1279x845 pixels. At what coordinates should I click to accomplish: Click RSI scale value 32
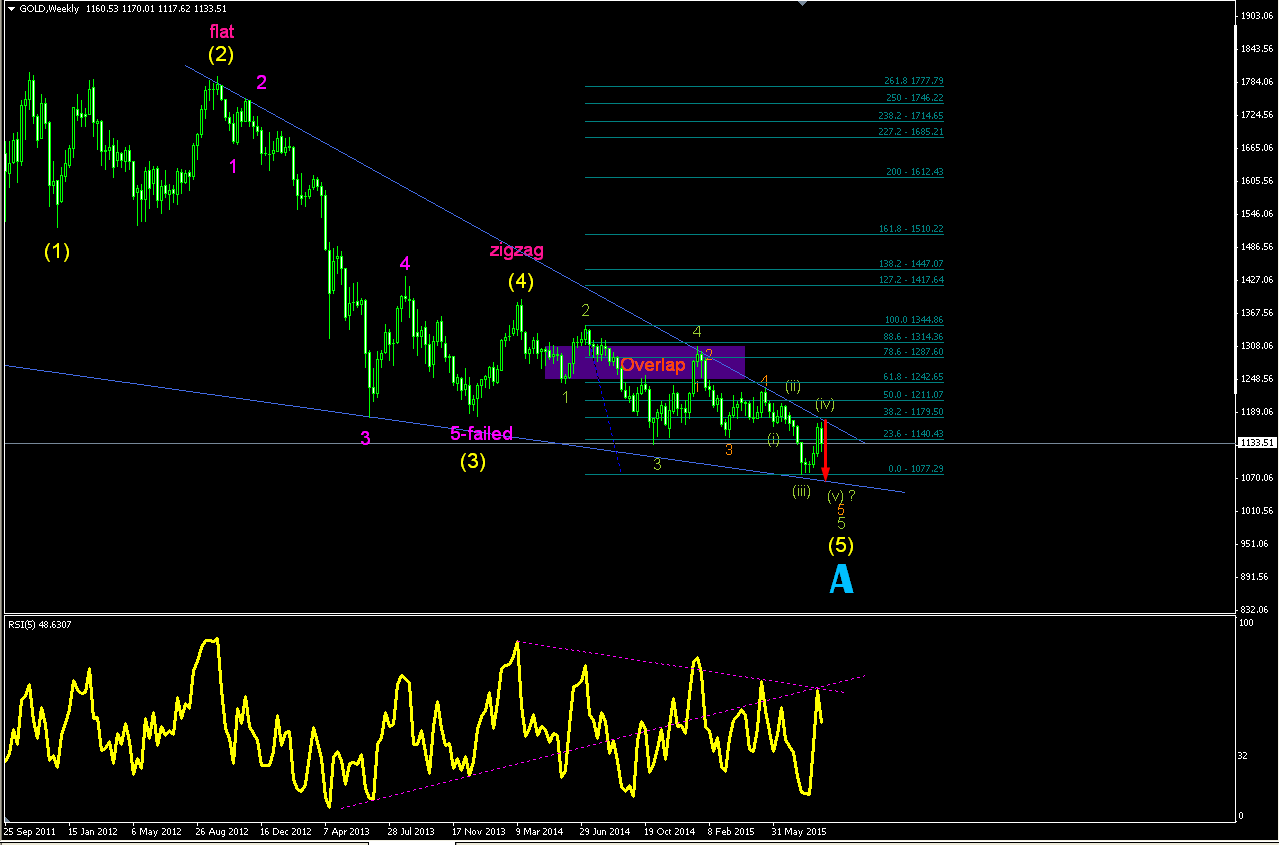(1243, 756)
